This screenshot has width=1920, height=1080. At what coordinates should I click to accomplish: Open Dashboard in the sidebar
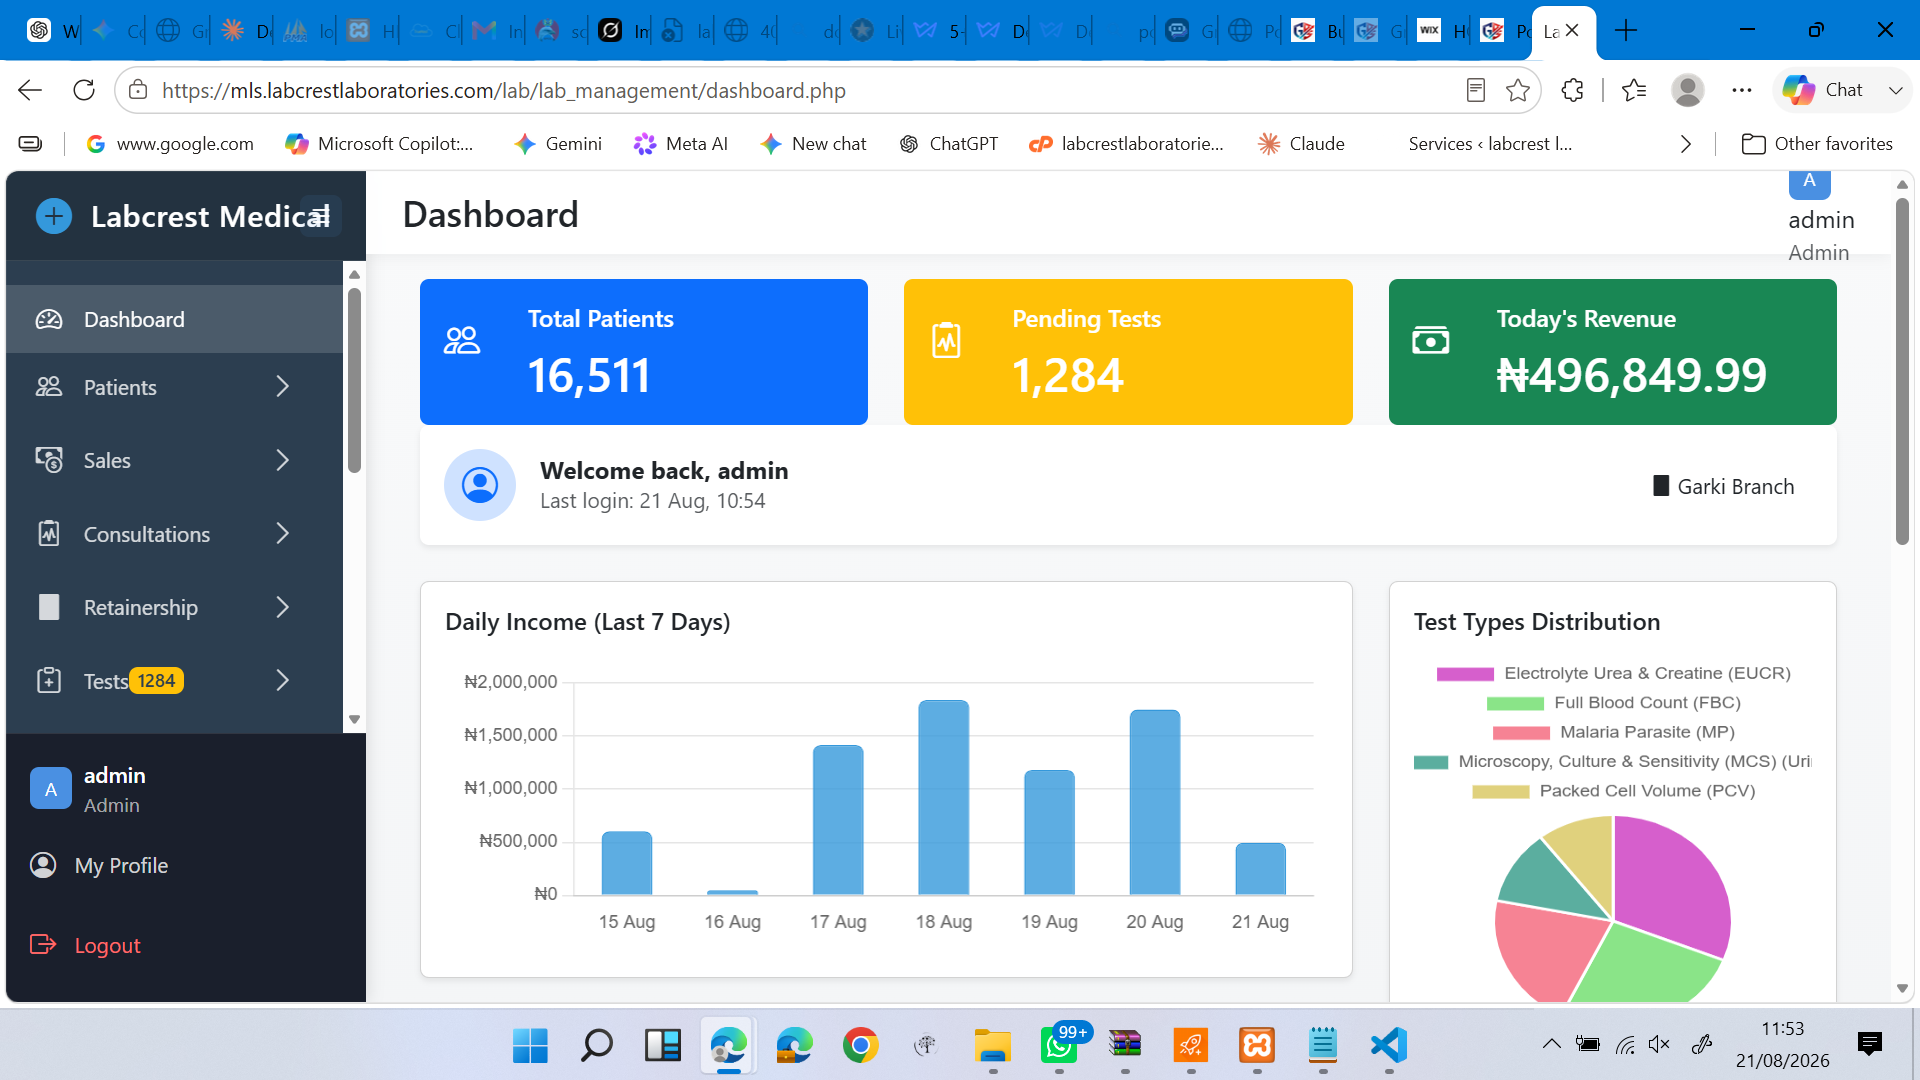175,319
